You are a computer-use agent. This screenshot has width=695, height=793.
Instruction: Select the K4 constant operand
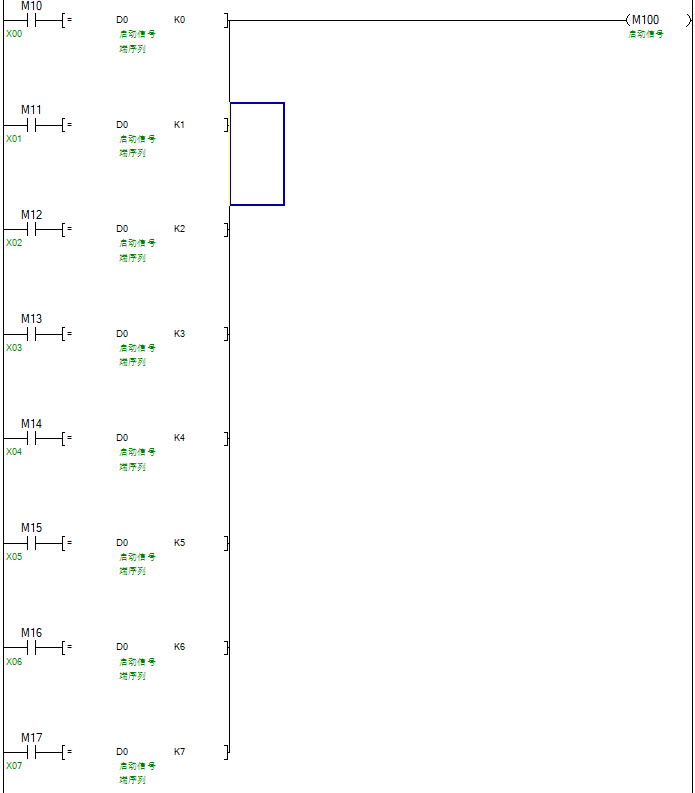point(179,438)
